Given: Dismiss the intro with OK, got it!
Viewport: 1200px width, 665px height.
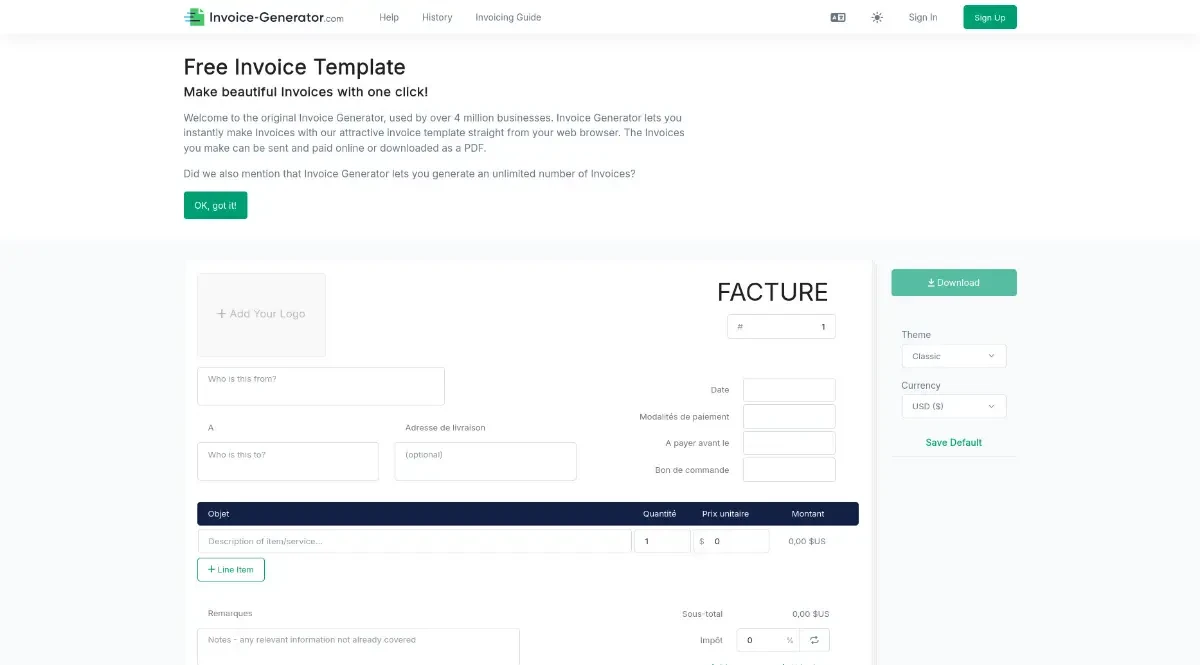Looking at the screenshot, I should (215, 204).
